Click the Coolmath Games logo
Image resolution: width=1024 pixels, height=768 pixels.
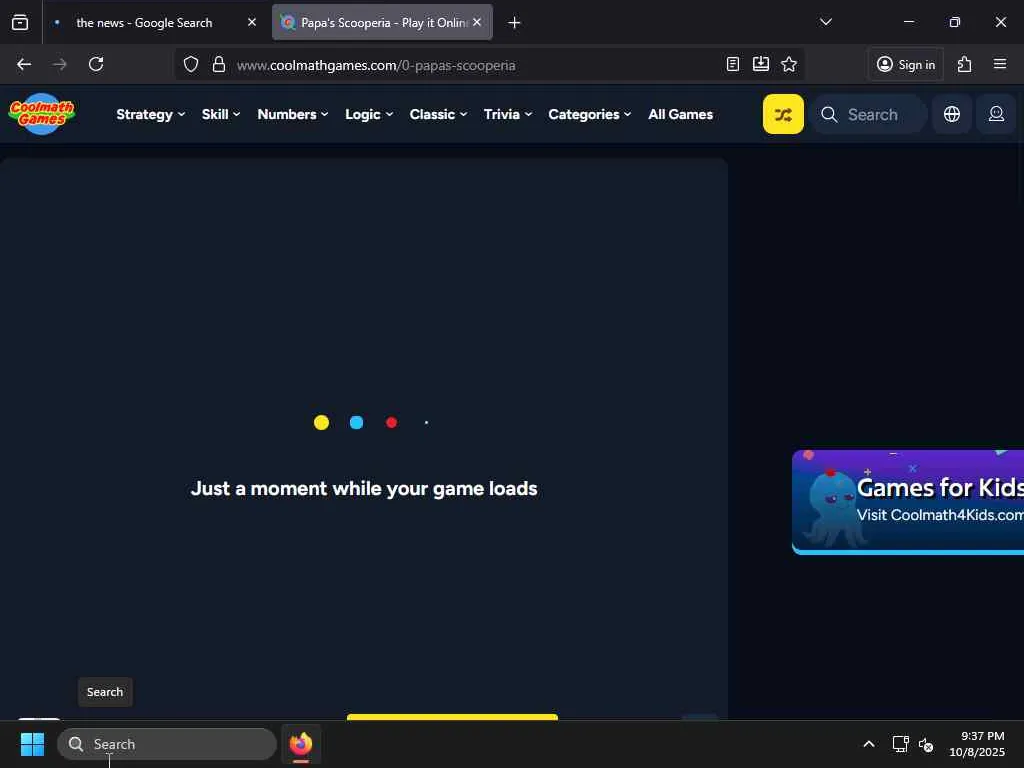tap(42, 114)
